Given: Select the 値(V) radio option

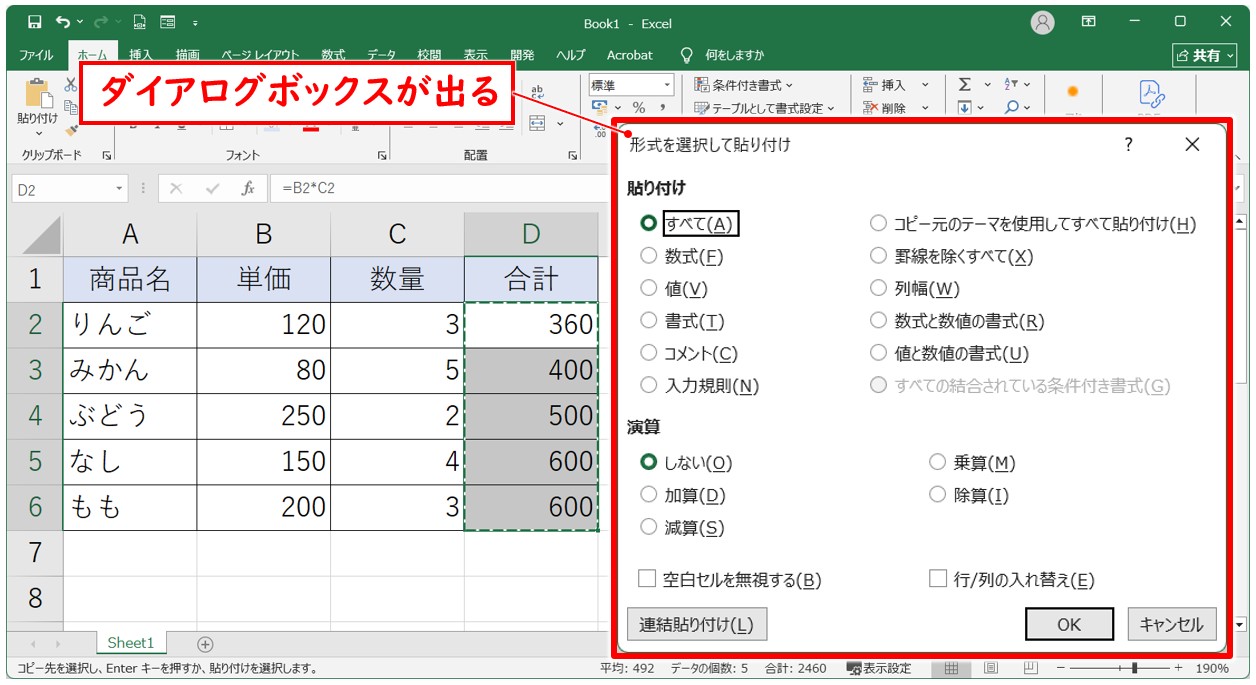Looking at the screenshot, I should tap(648, 288).
